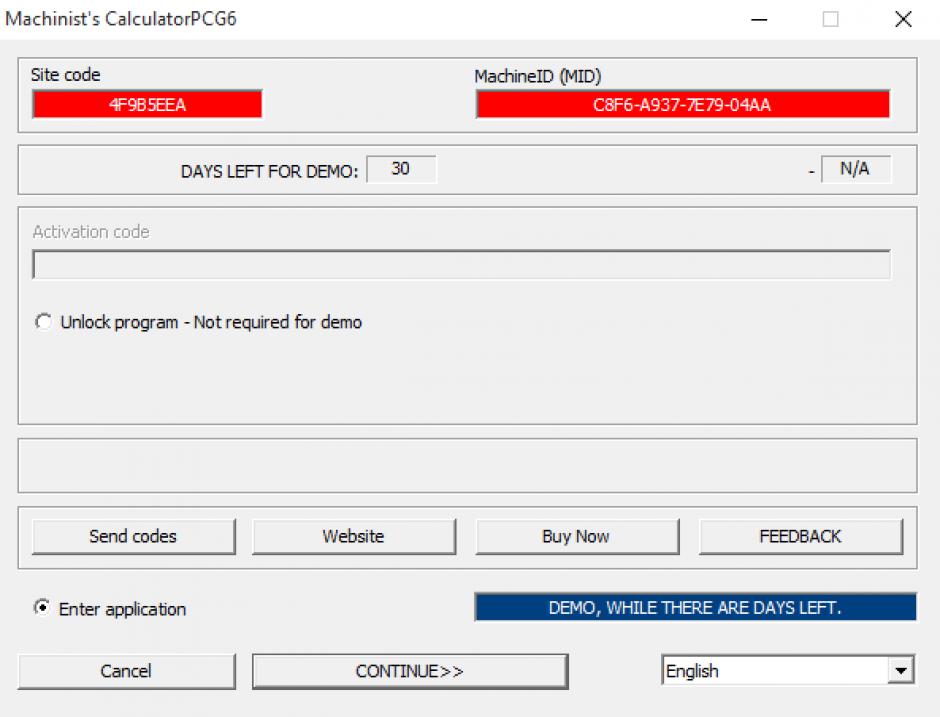Open the Website button
Screen dimensions: 940x717
[x=354, y=536]
